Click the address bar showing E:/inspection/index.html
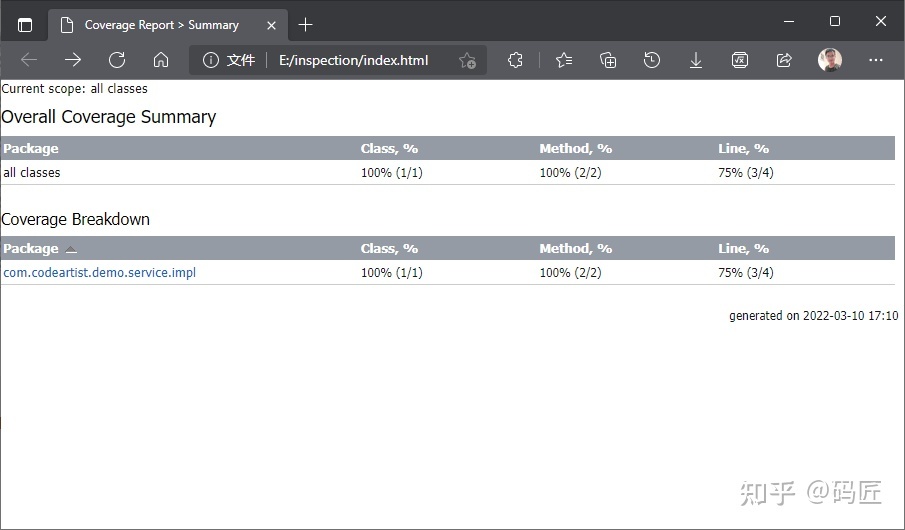The width and height of the screenshot is (905, 530). 353,60
